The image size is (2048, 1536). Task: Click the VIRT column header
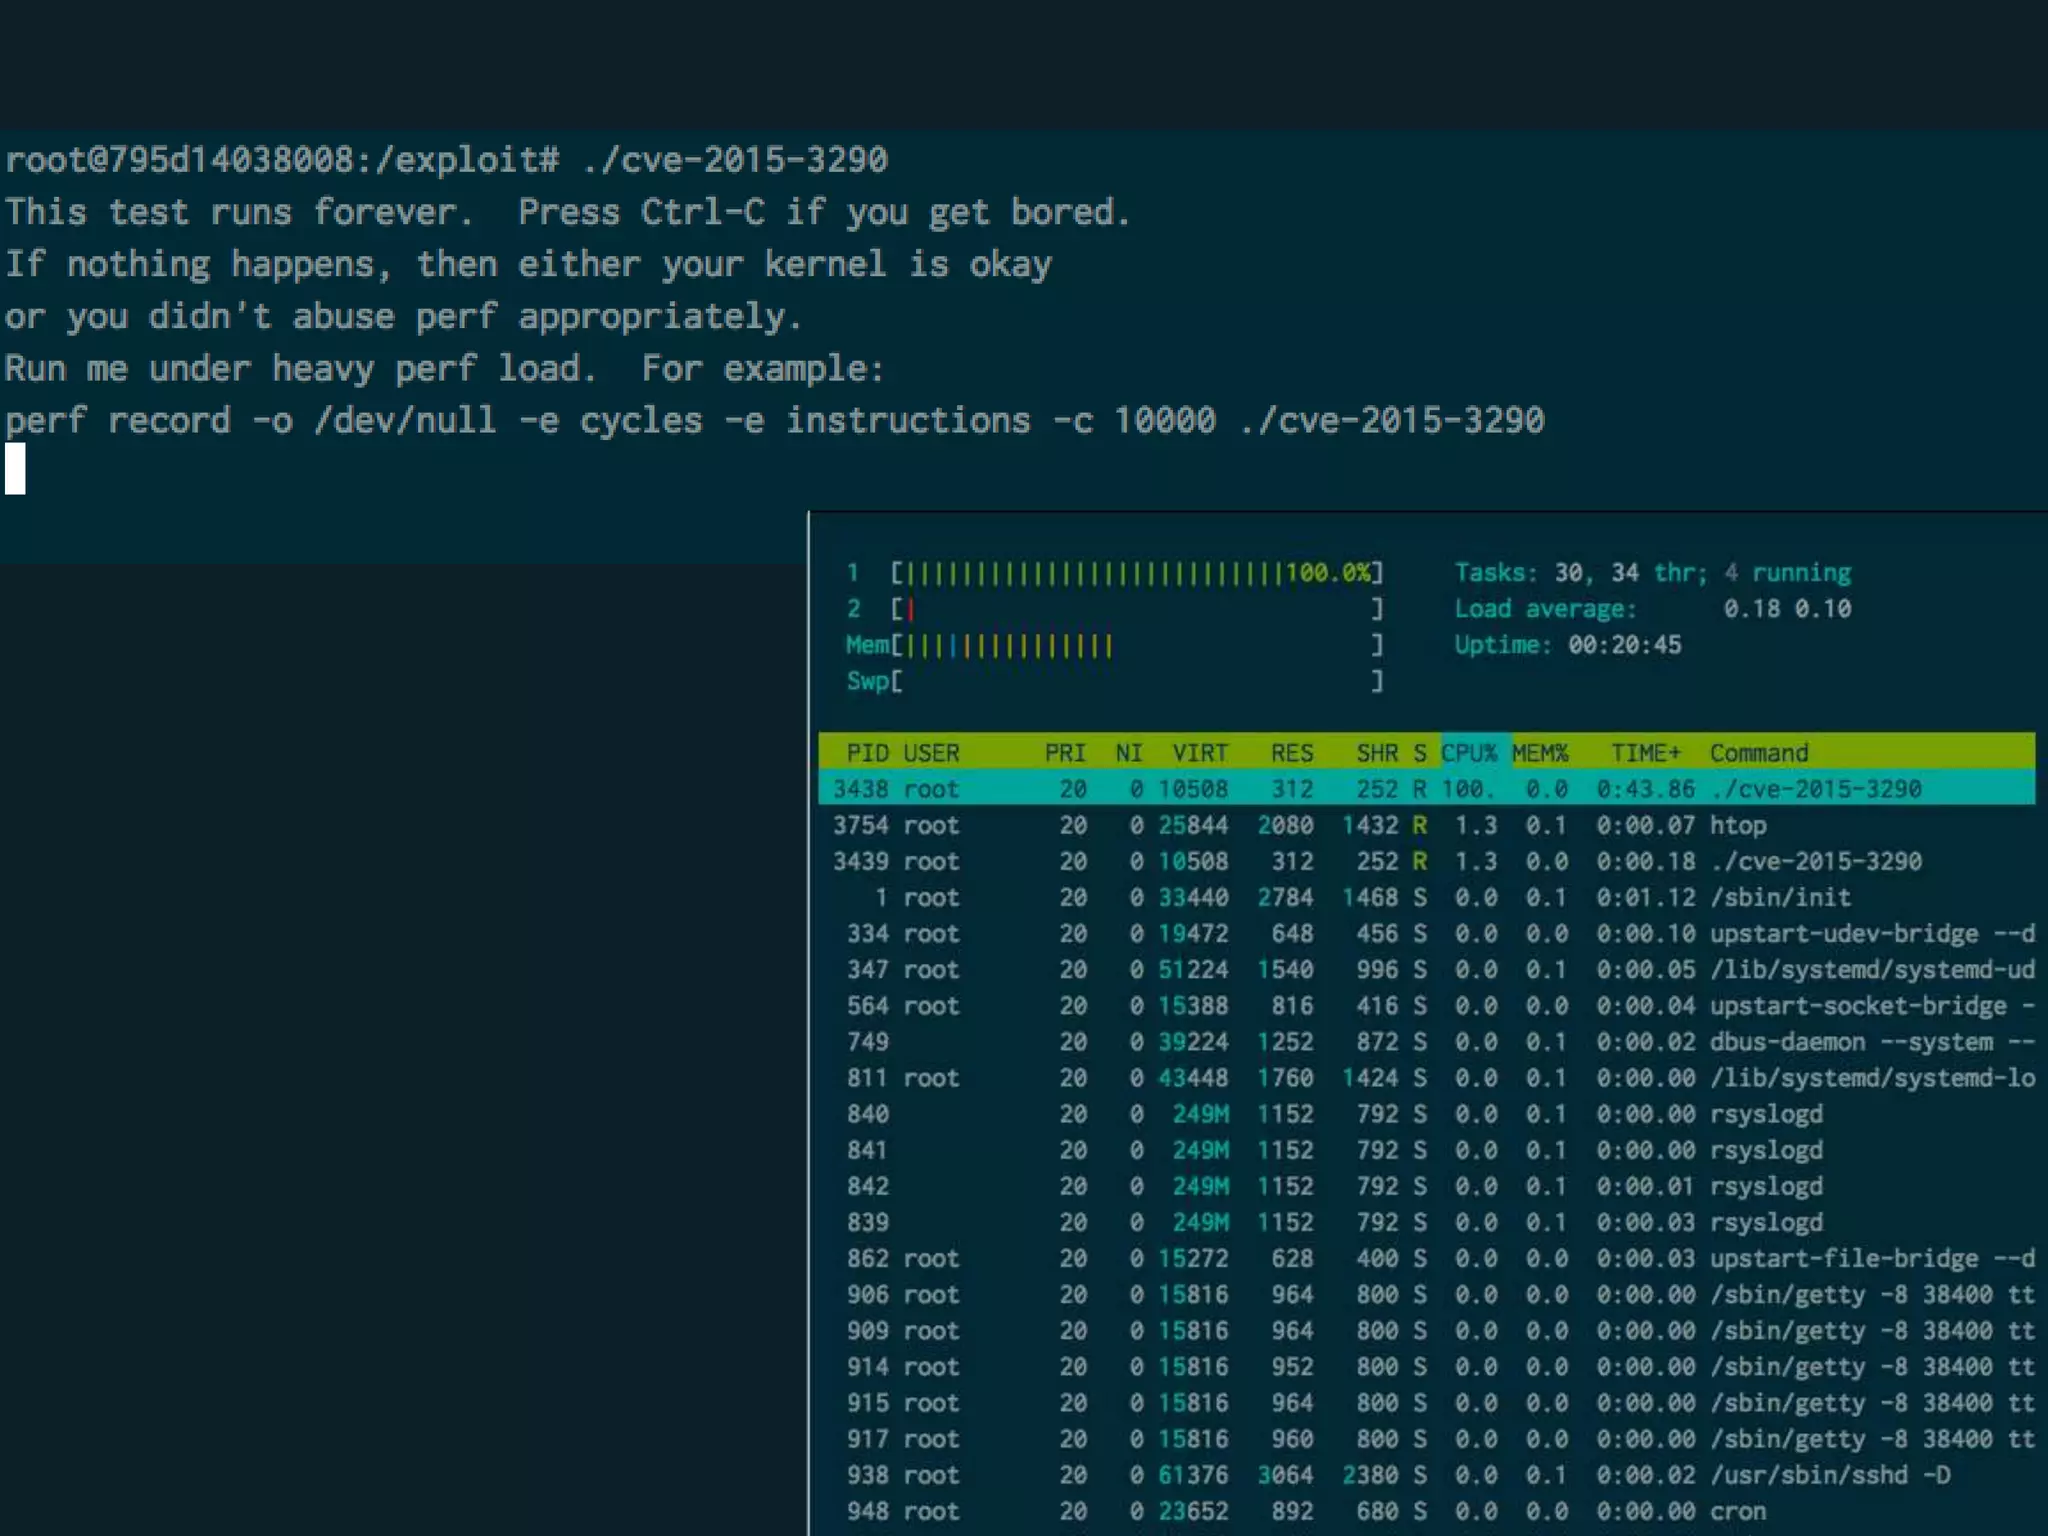[1199, 752]
